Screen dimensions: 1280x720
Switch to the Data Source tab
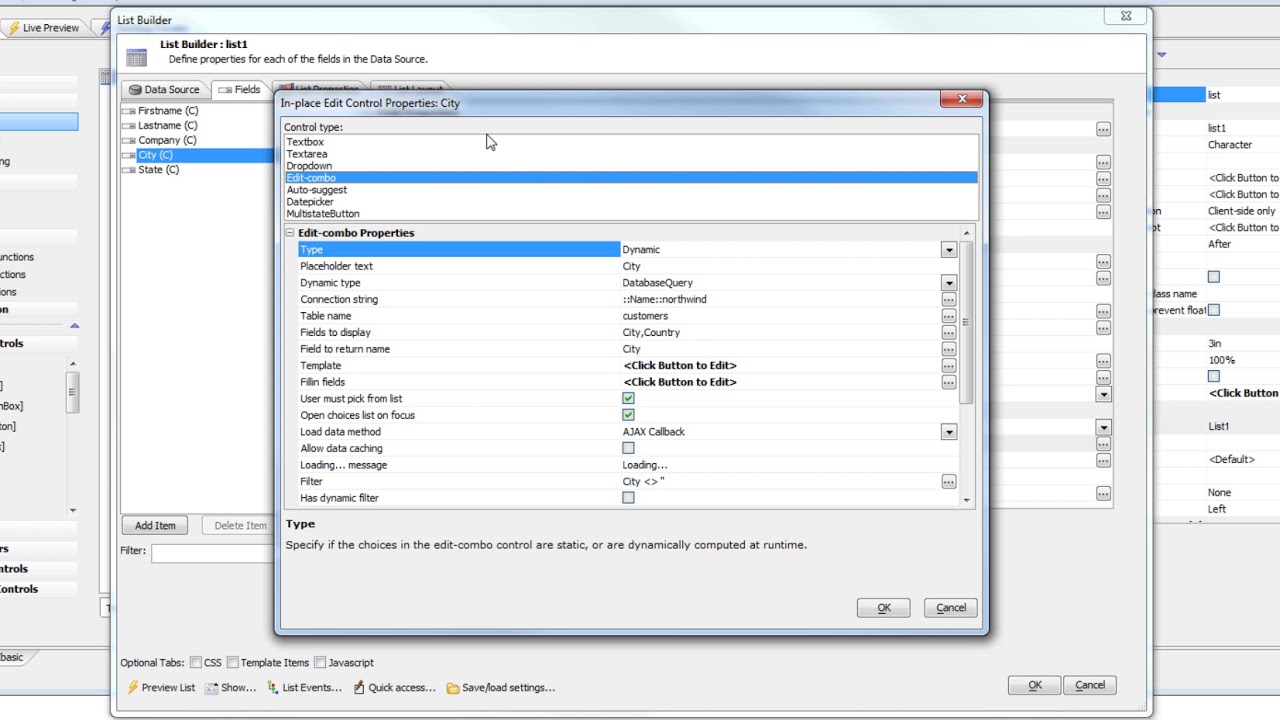click(163, 90)
